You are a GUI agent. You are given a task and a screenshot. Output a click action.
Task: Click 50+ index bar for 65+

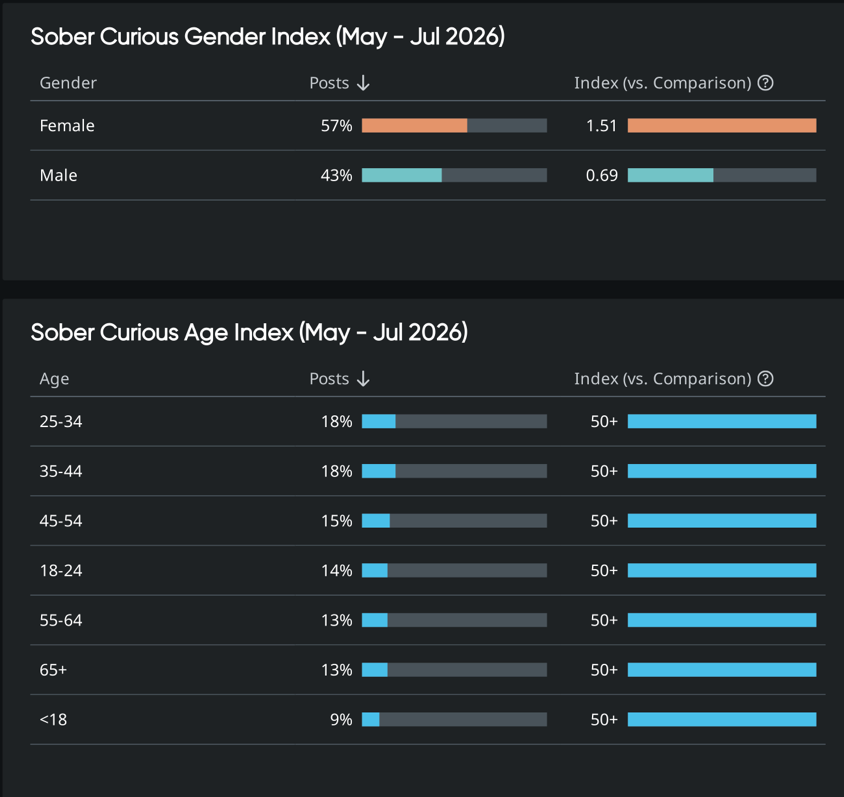[x=722, y=670]
